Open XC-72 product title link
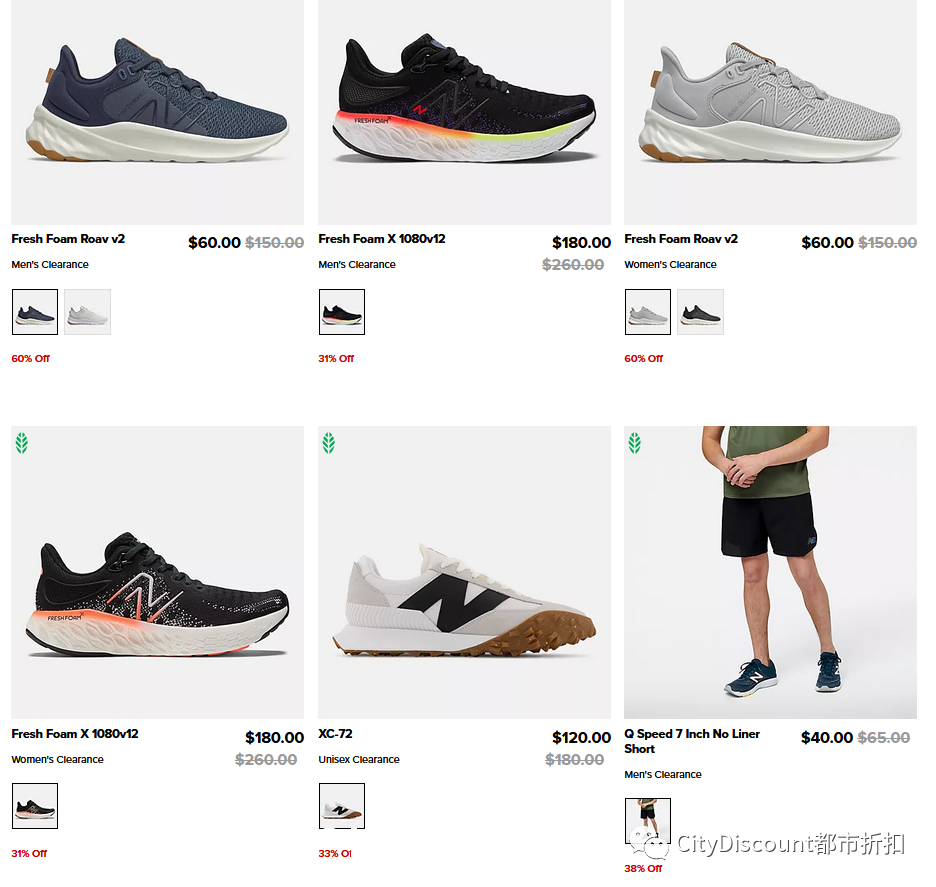This screenshot has height=887, width=936. pos(335,734)
